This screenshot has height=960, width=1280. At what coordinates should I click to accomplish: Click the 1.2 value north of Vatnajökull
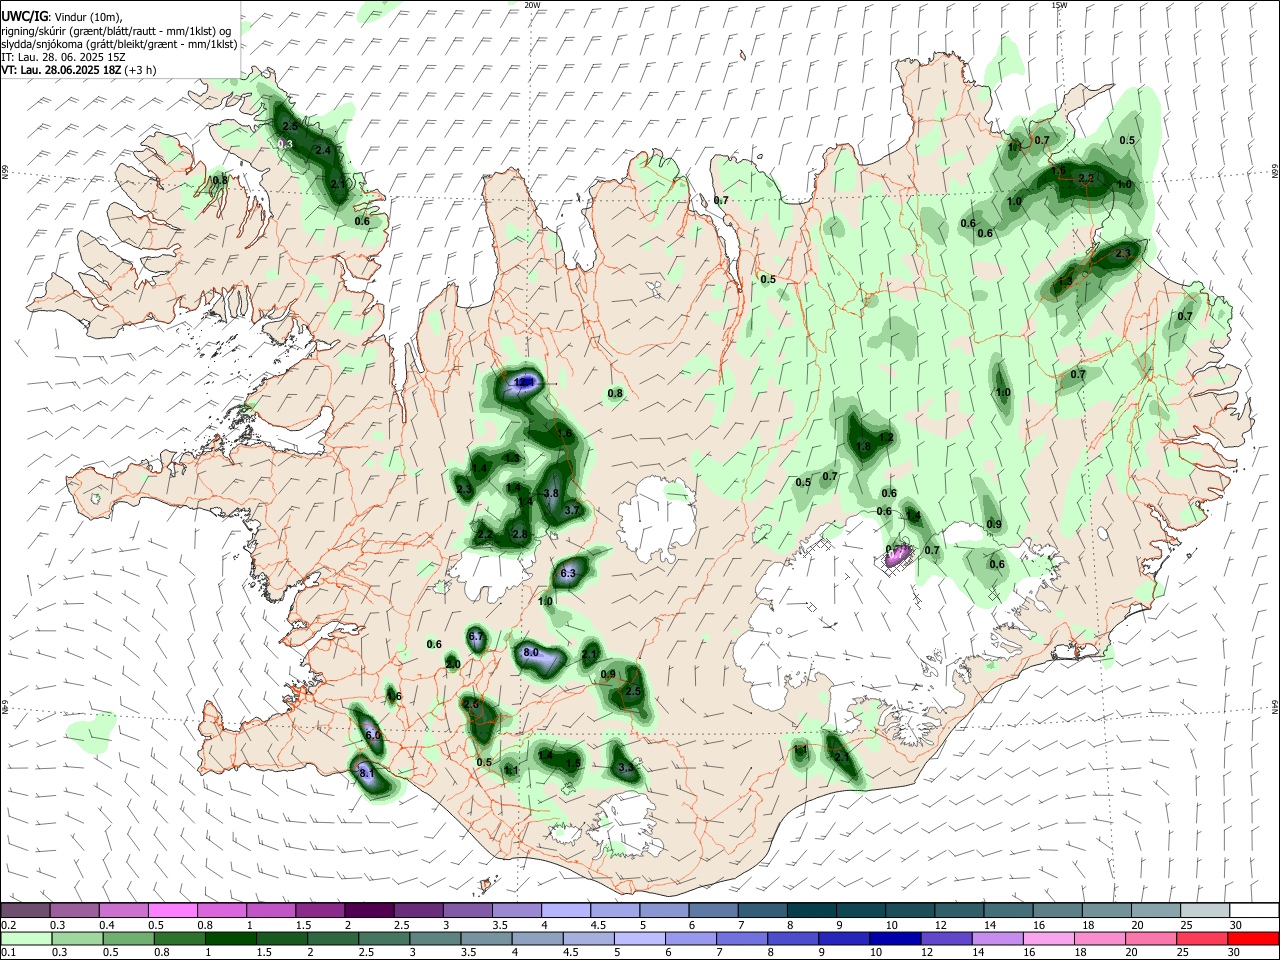(885, 437)
